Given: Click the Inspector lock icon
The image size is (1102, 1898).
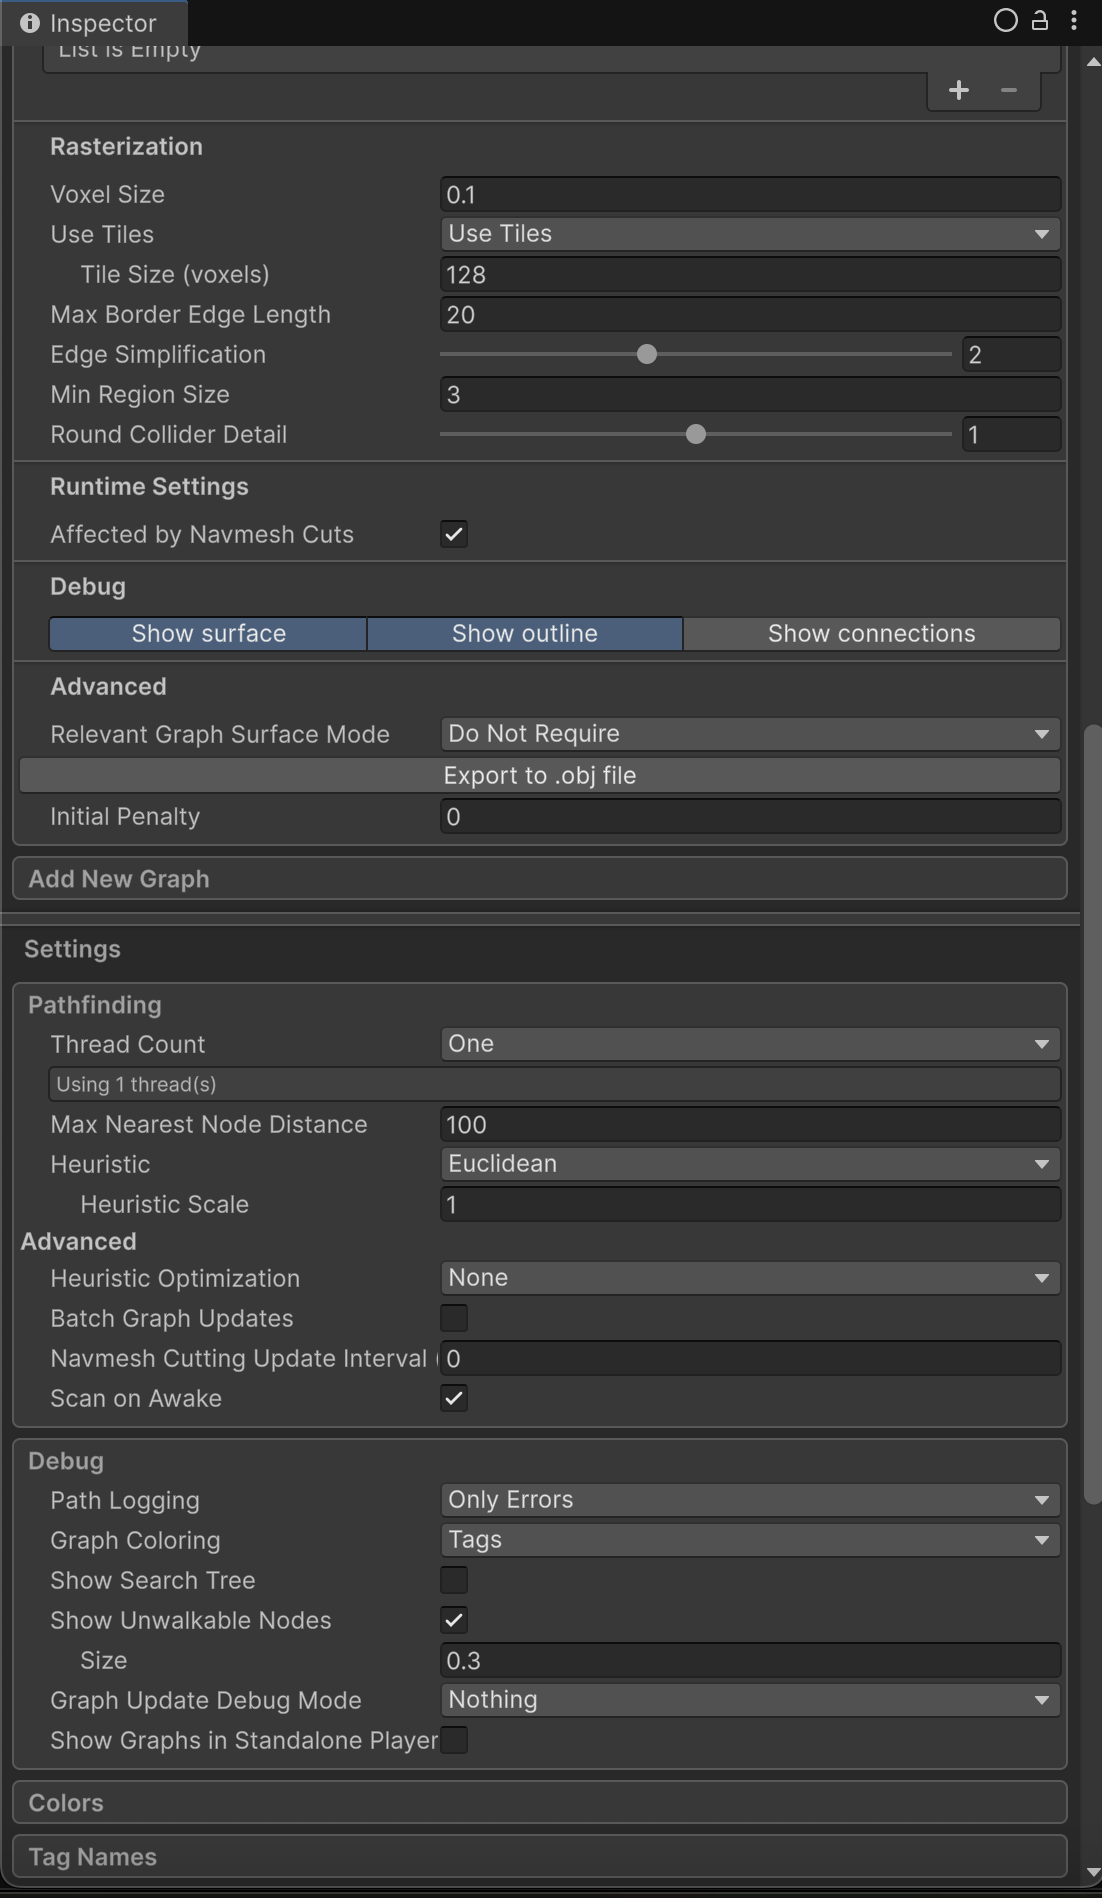Looking at the screenshot, I should [1040, 21].
